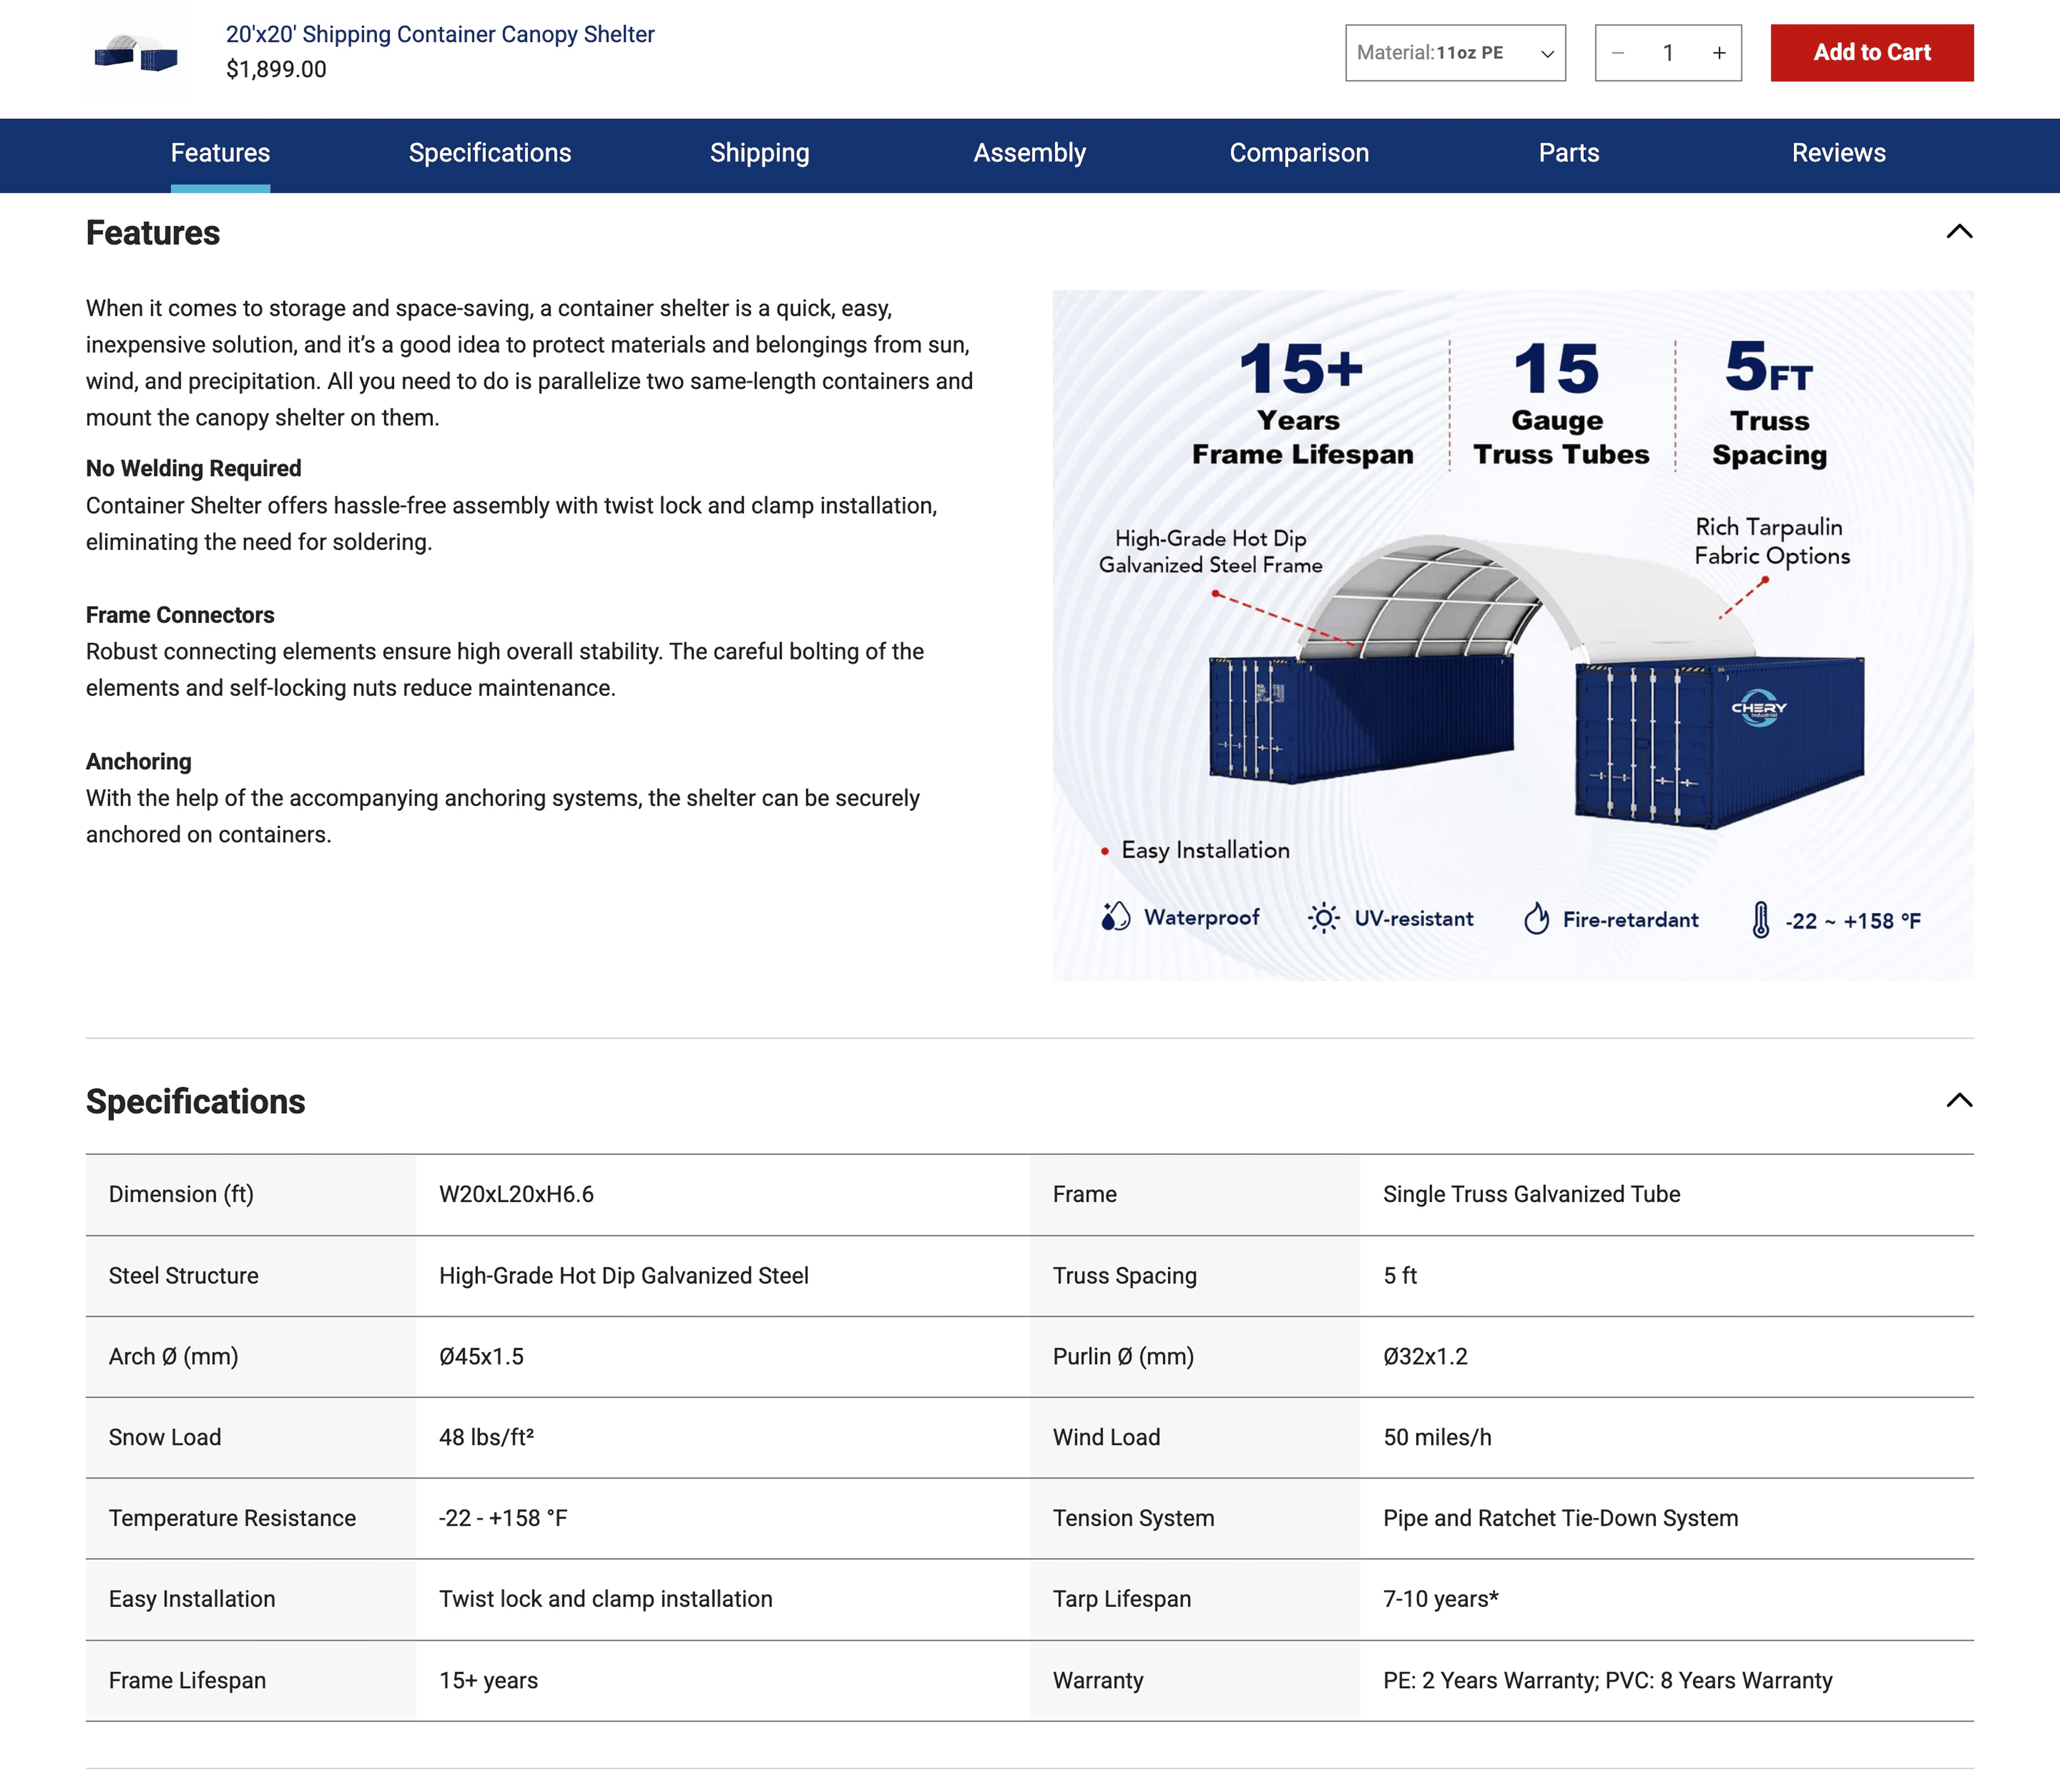Click the Fire-retardant flame icon
2060x1792 pixels.
pos(1536,918)
